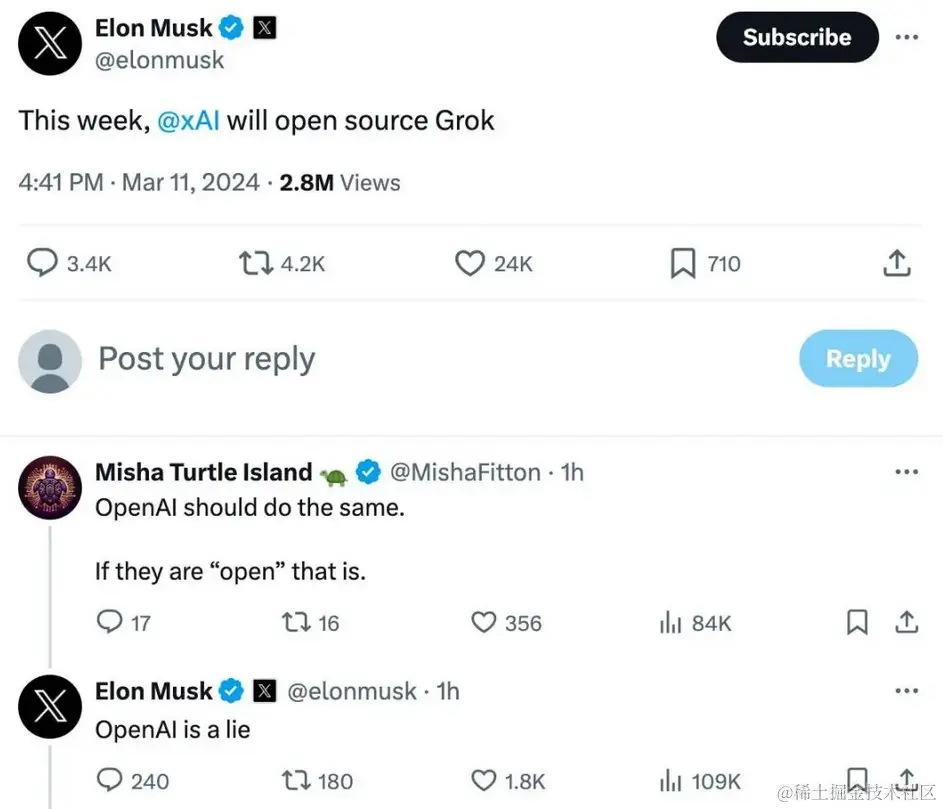Viewport: 943px width, 809px height.
Task: Open the more options menu on main tweet
Action: pos(906,37)
